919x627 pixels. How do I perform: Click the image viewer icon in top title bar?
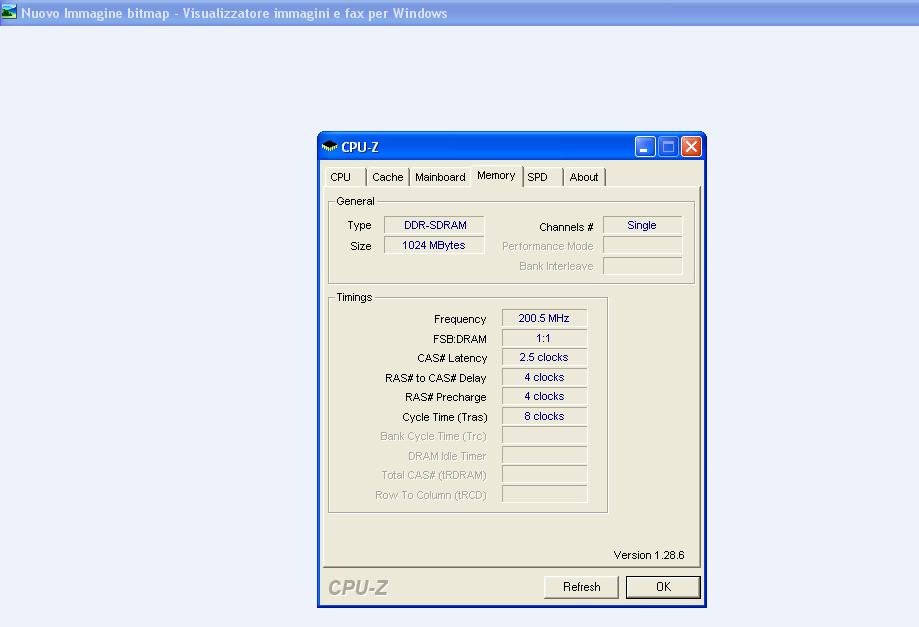pos(9,11)
